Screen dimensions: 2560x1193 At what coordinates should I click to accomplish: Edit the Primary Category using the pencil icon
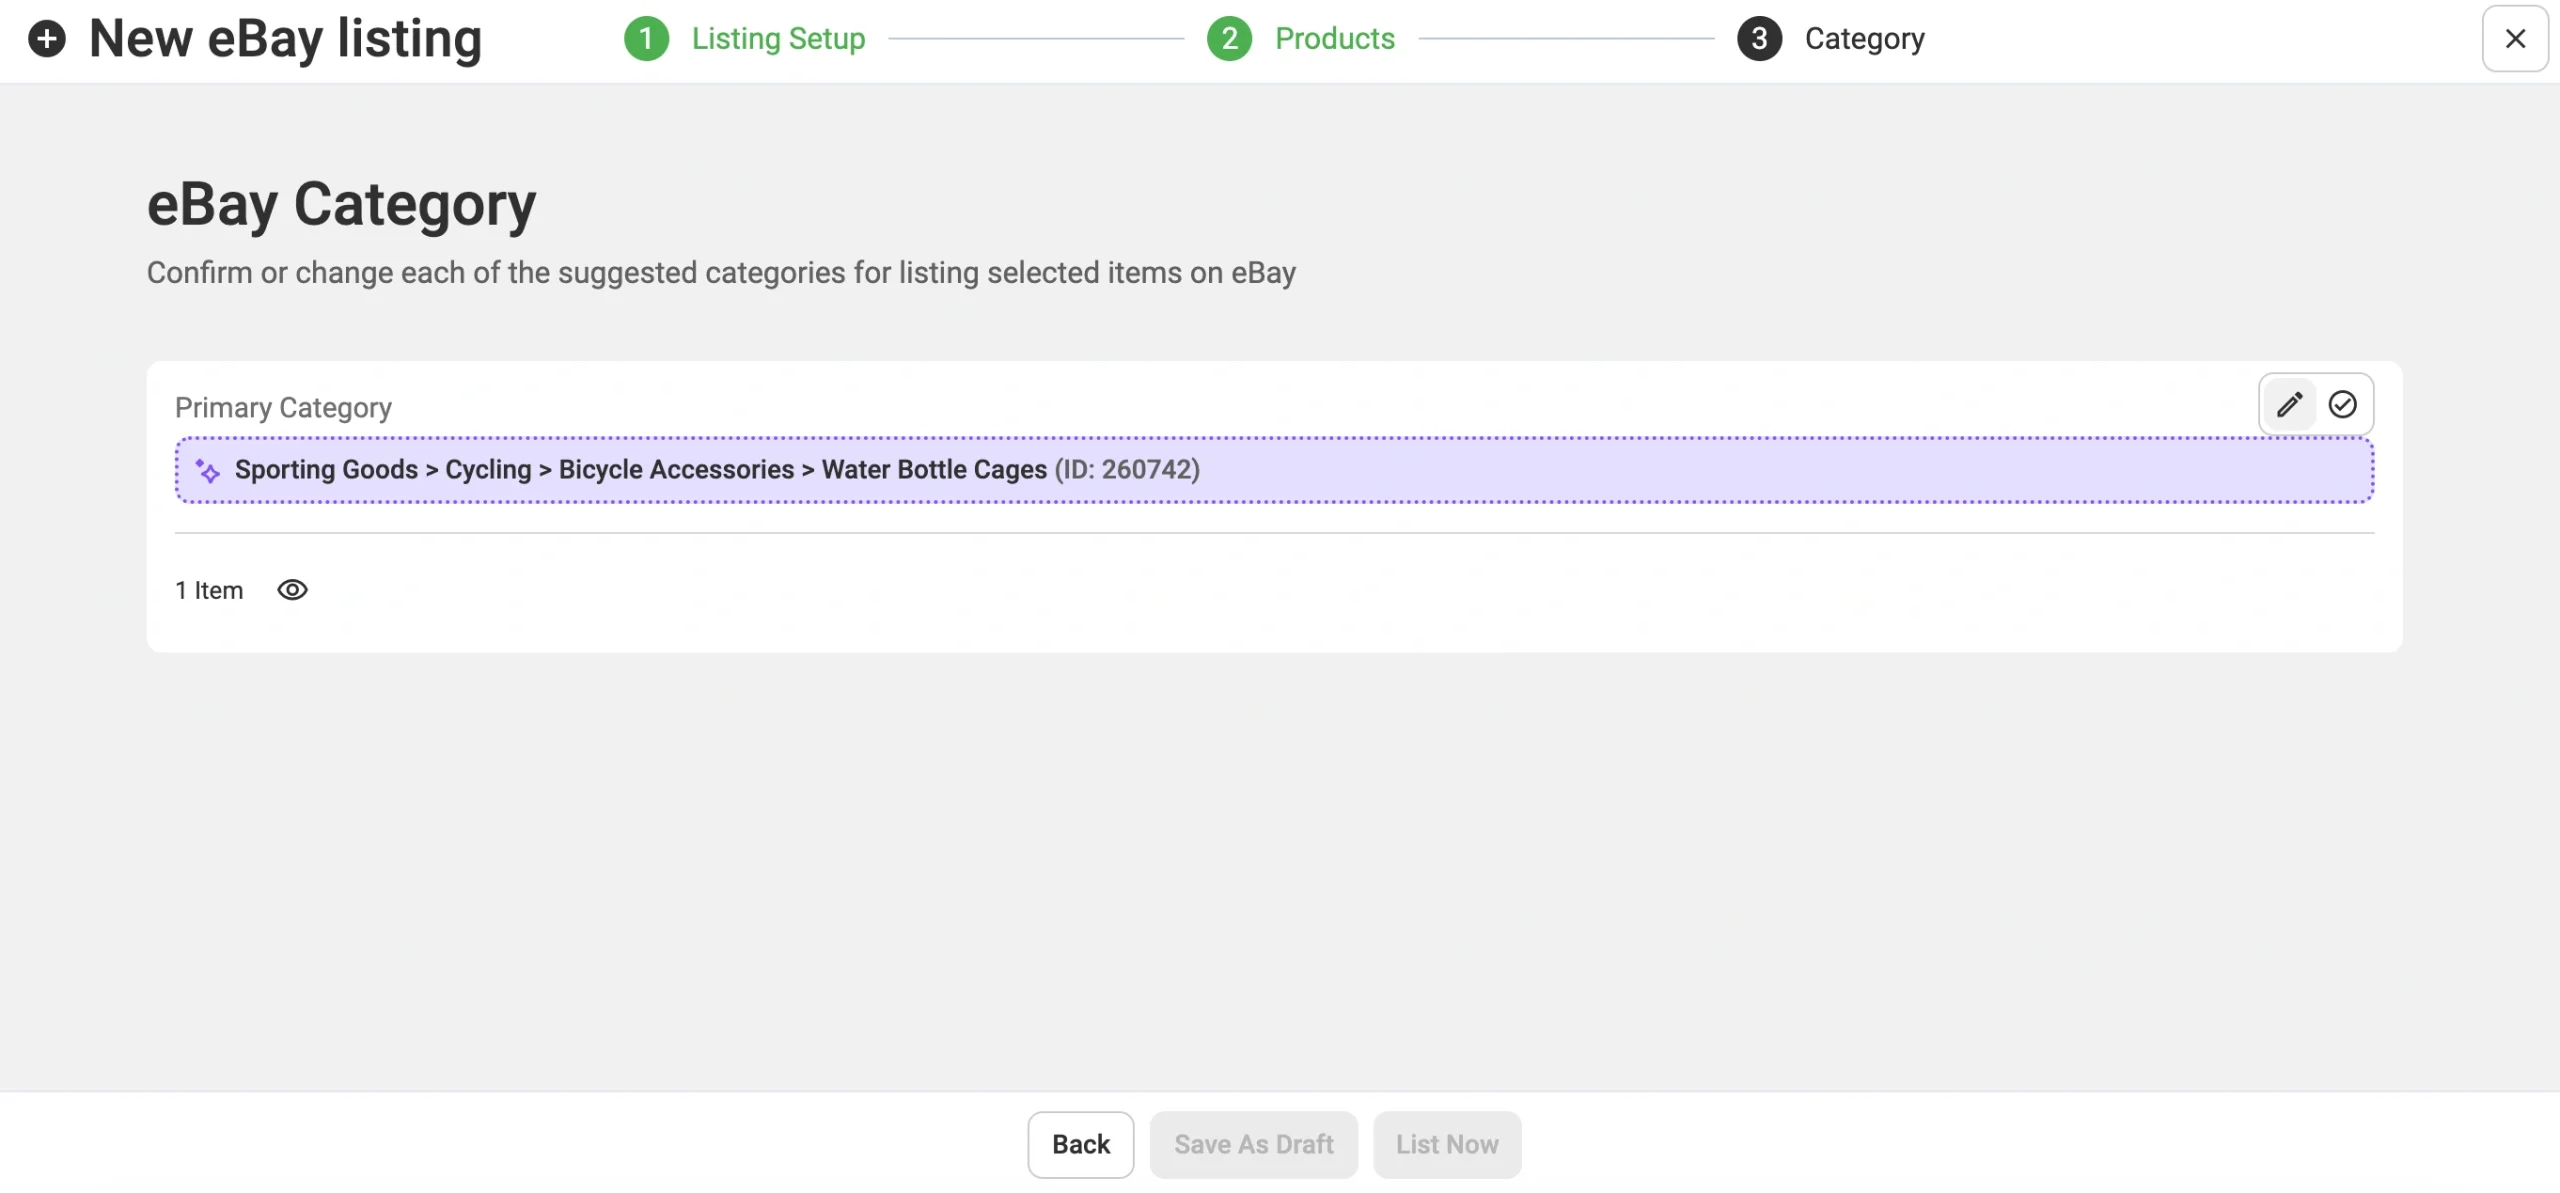(x=2290, y=404)
